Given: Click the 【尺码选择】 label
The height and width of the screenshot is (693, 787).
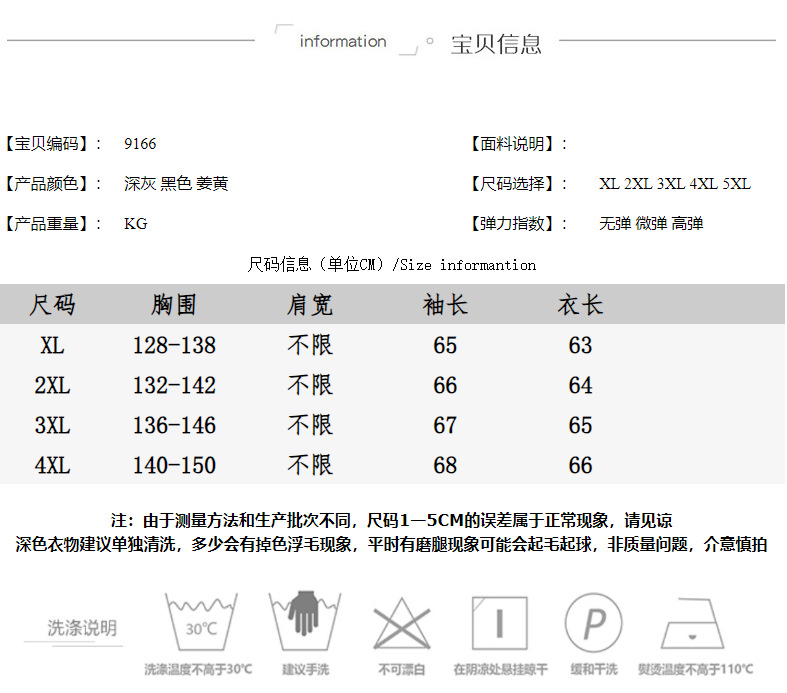Looking at the screenshot, I should [512, 184].
